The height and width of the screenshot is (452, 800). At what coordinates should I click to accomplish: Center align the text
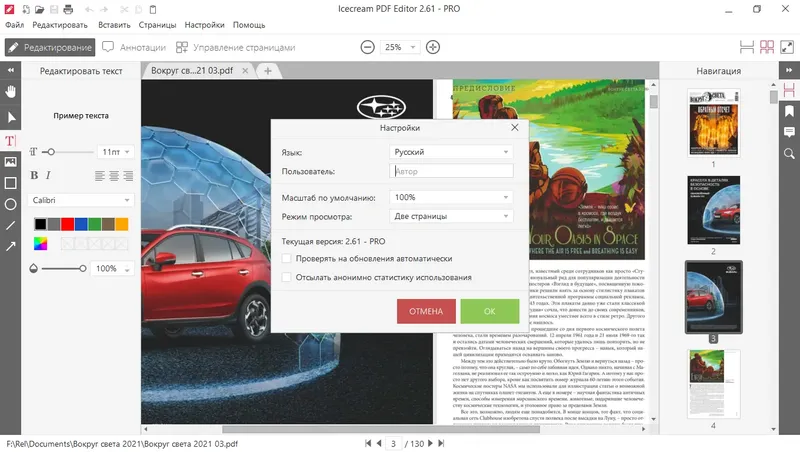point(114,176)
